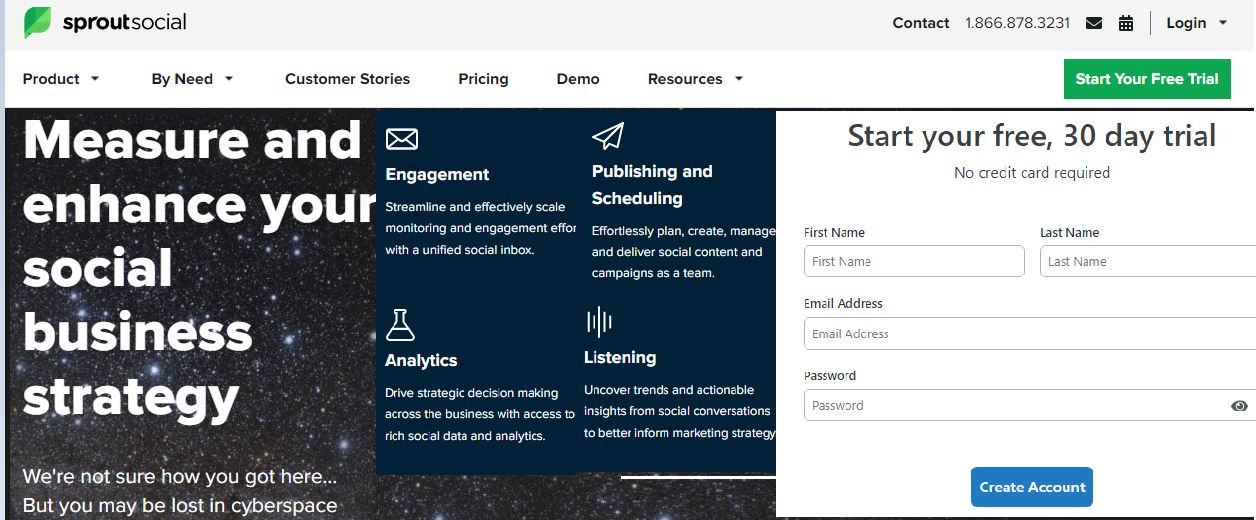The image size is (1256, 520).
Task: Click the Engagement envelope icon
Action: point(402,139)
